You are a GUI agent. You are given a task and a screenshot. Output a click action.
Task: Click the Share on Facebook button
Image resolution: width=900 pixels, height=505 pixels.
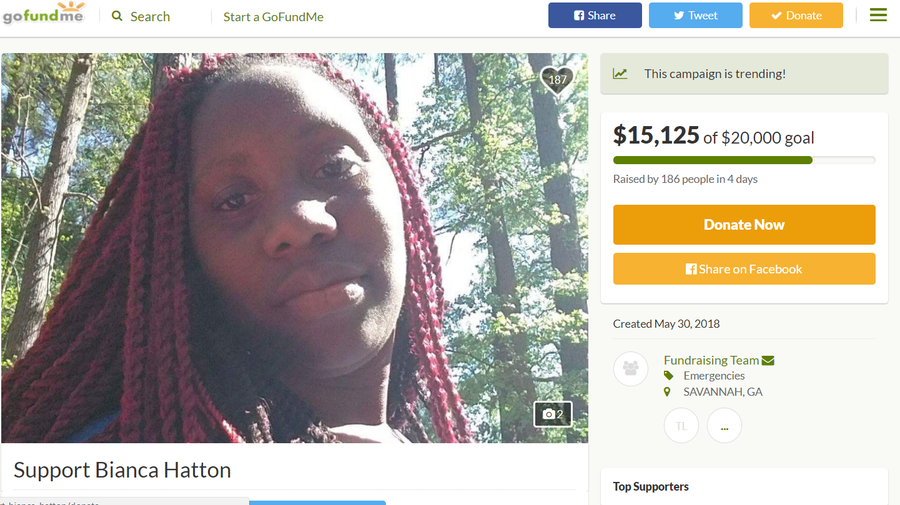pos(744,269)
